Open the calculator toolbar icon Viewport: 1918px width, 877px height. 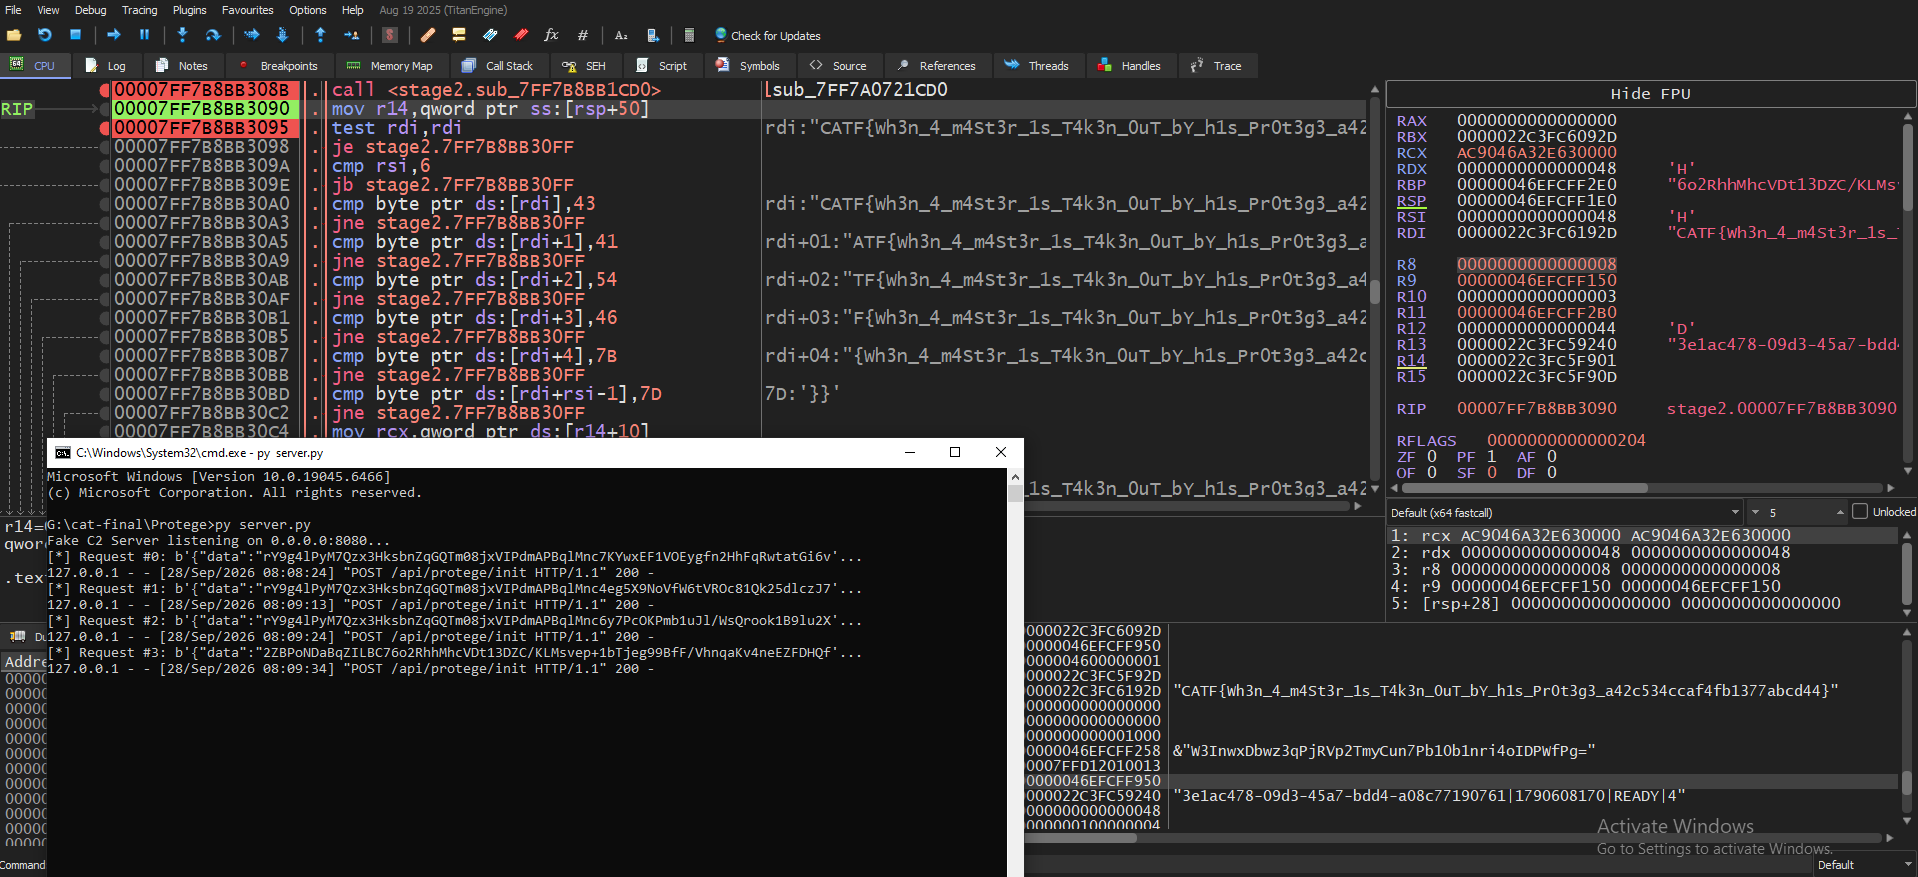[689, 35]
